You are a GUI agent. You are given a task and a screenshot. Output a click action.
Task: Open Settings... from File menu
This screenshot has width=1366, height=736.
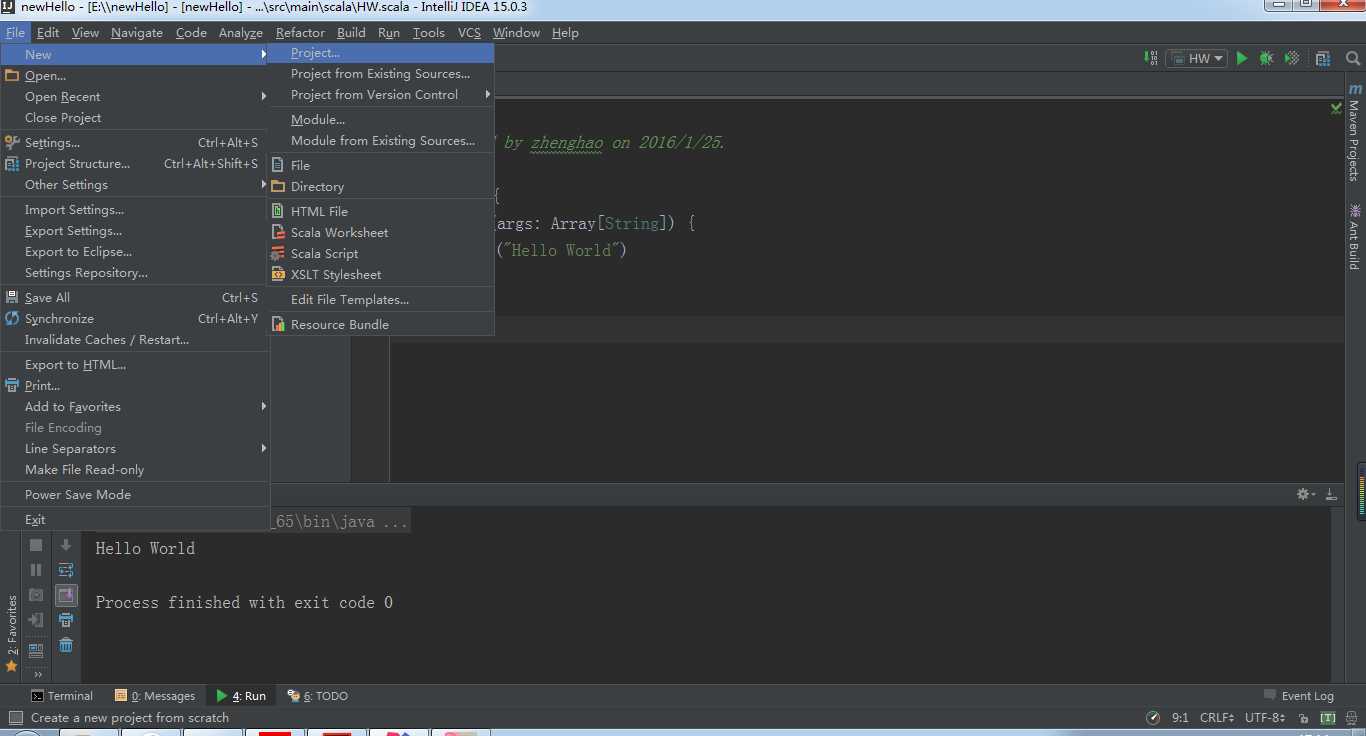tap(135, 143)
